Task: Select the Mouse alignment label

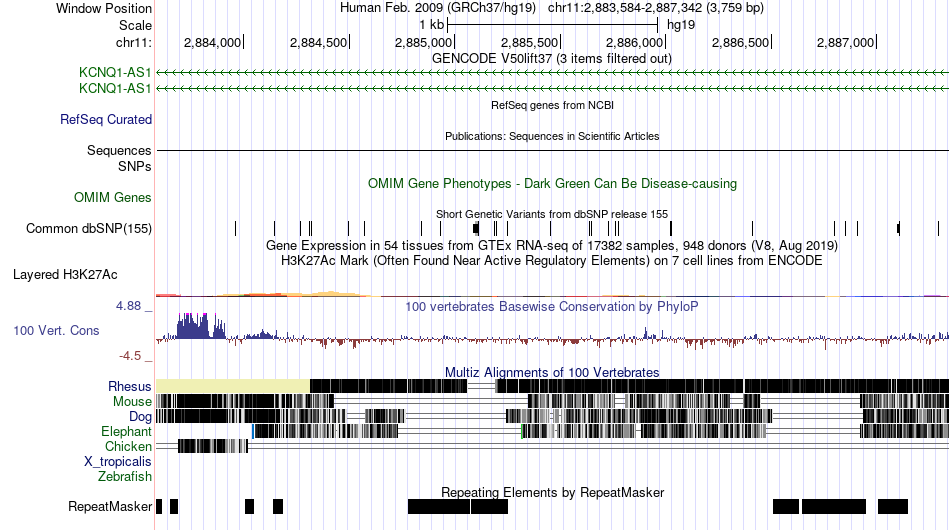Action: coord(132,402)
